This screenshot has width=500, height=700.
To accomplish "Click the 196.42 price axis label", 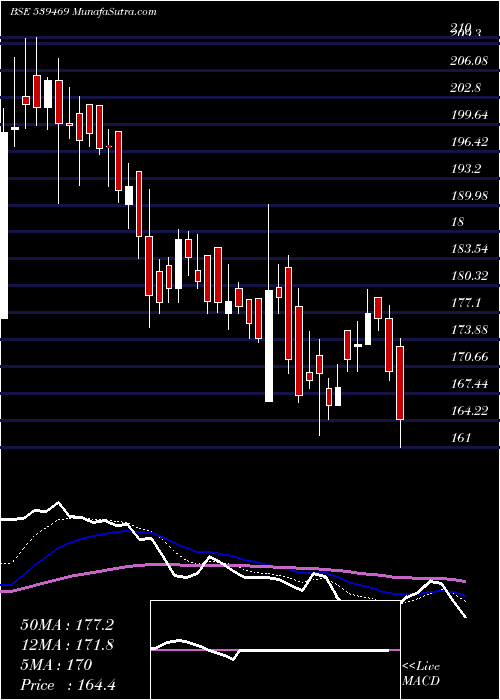I will [x=468, y=142].
